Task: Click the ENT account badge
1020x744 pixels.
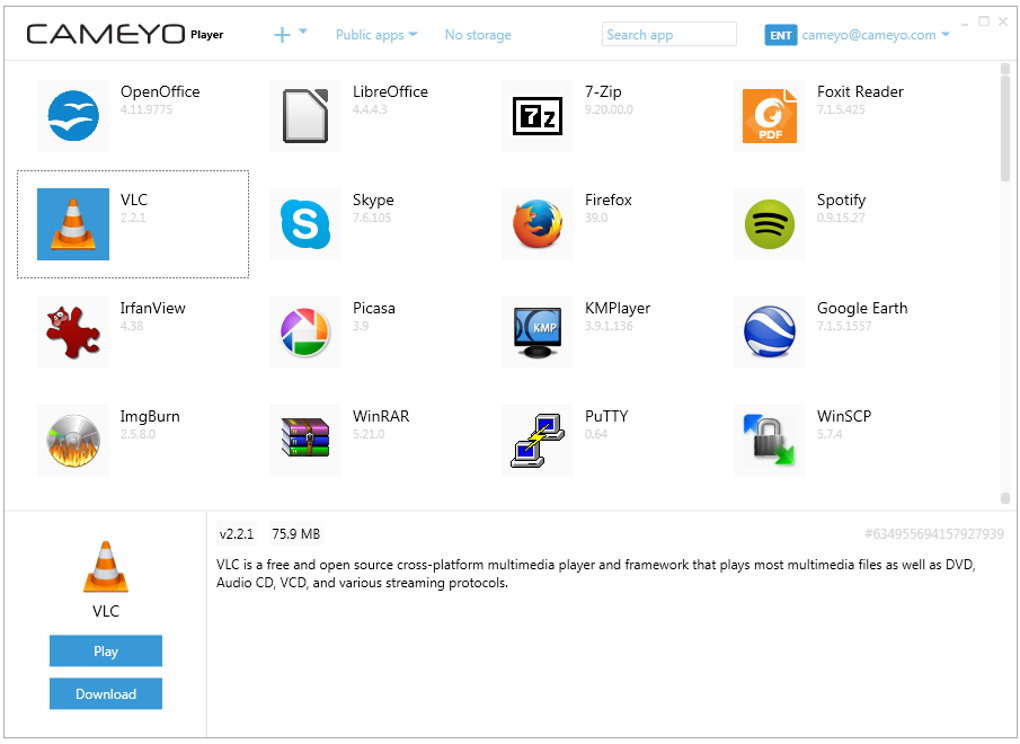Action: point(781,35)
